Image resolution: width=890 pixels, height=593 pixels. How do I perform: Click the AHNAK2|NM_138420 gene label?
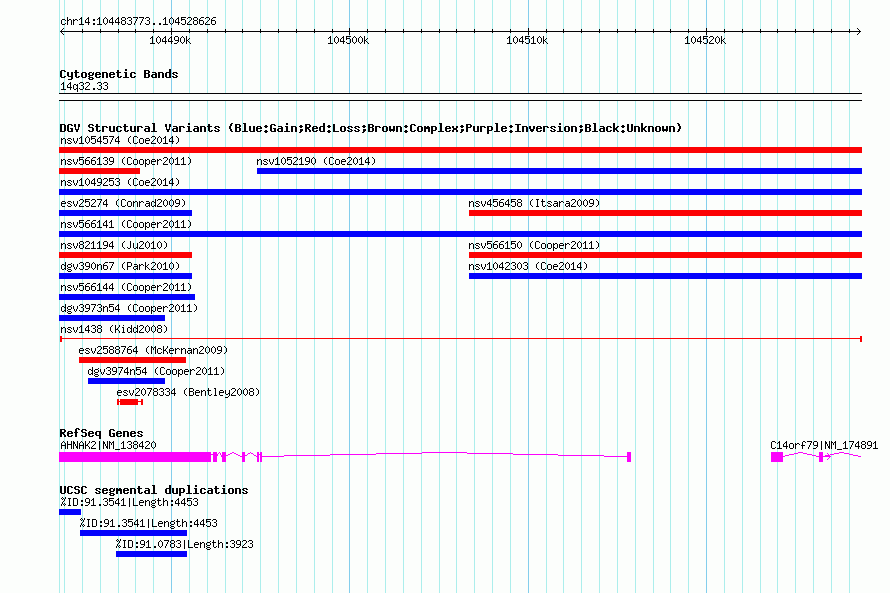[108, 445]
